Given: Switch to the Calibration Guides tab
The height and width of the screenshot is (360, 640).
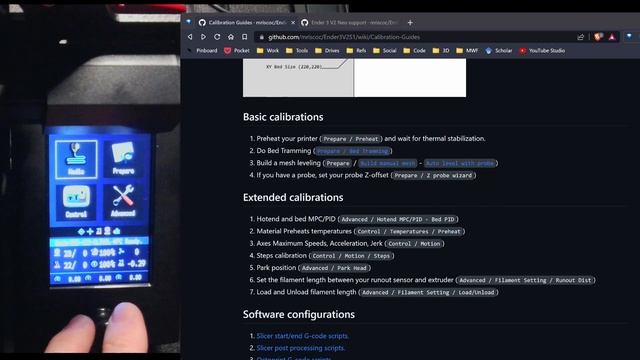Looking at the screenshot, I should point(246,22).
